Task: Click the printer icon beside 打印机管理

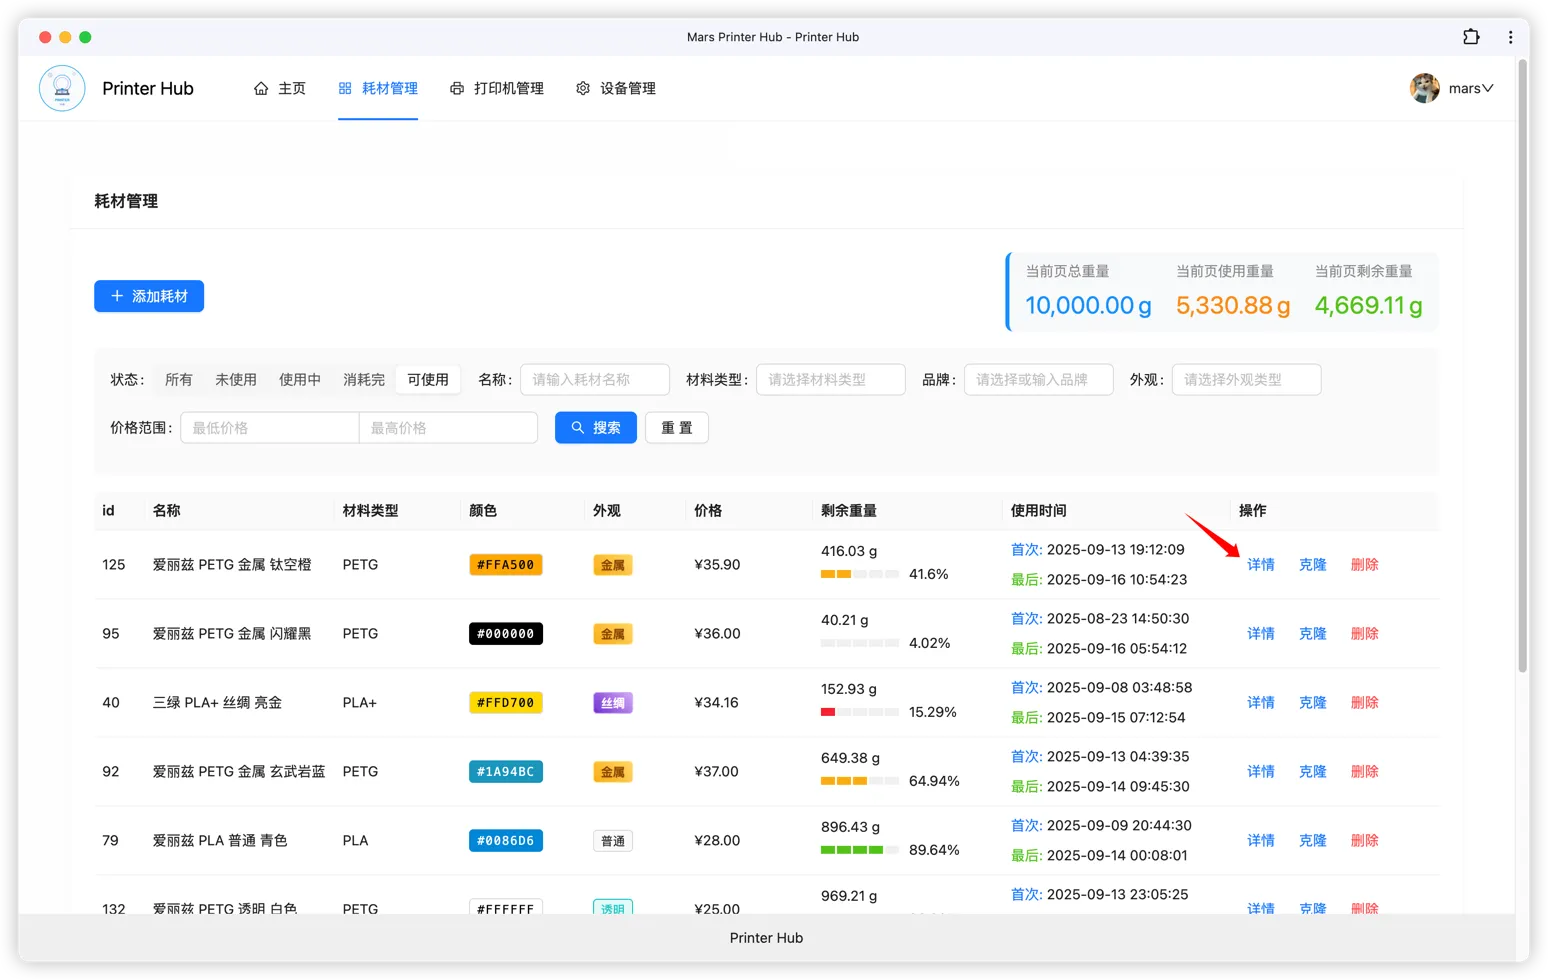Action: point(457,88)
